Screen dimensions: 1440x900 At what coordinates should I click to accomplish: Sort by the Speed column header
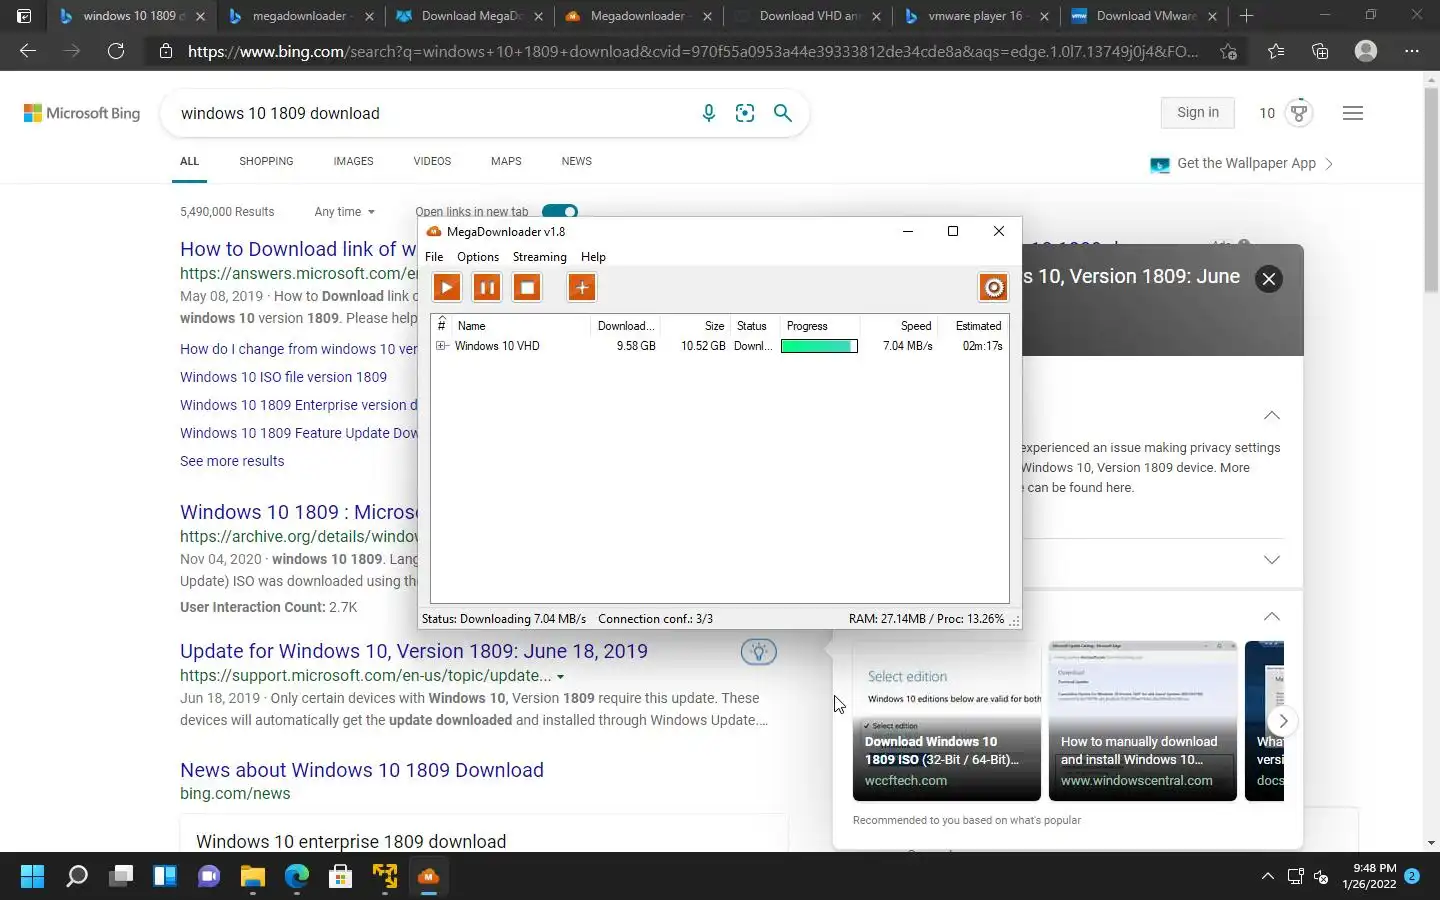[900, 326]
